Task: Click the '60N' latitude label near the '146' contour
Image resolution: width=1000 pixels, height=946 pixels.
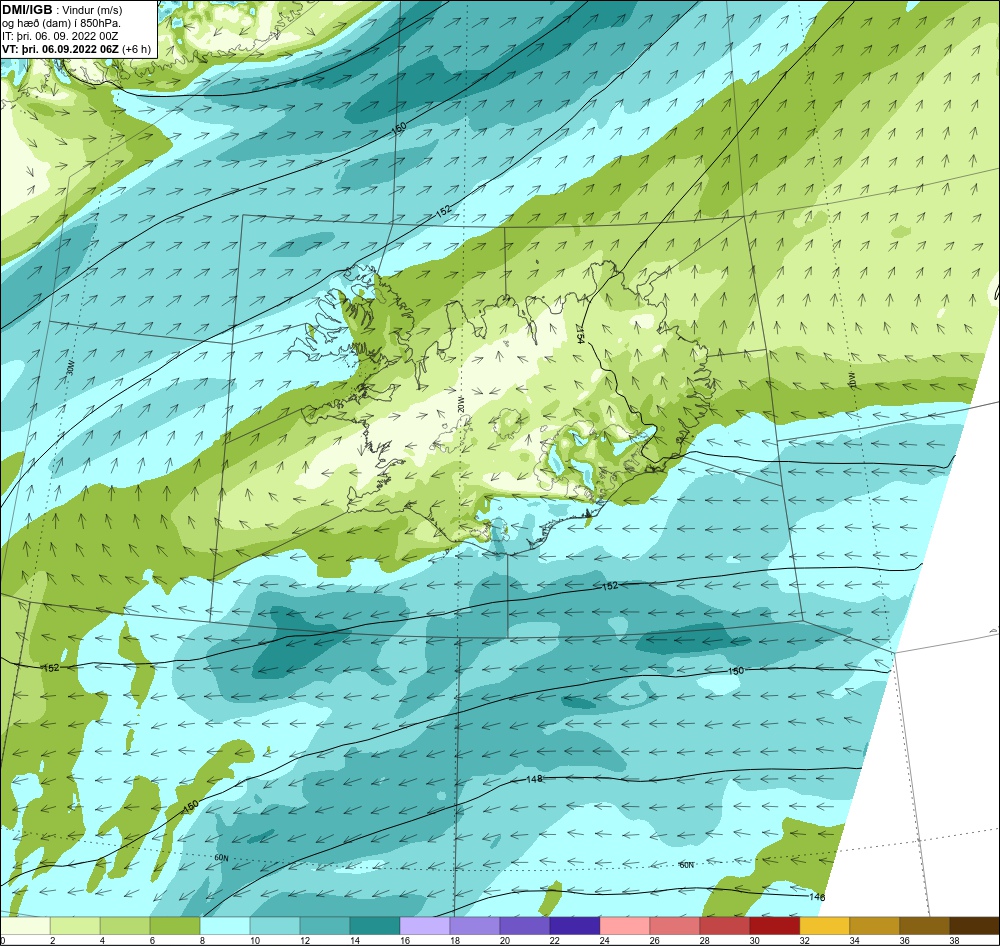Action: [686, 865]
